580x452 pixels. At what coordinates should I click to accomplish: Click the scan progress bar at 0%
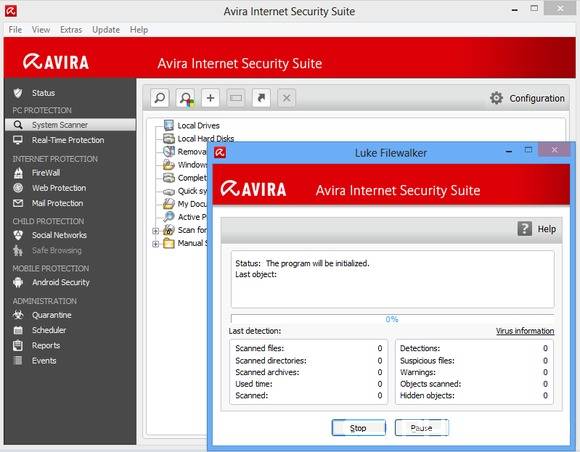392,319
